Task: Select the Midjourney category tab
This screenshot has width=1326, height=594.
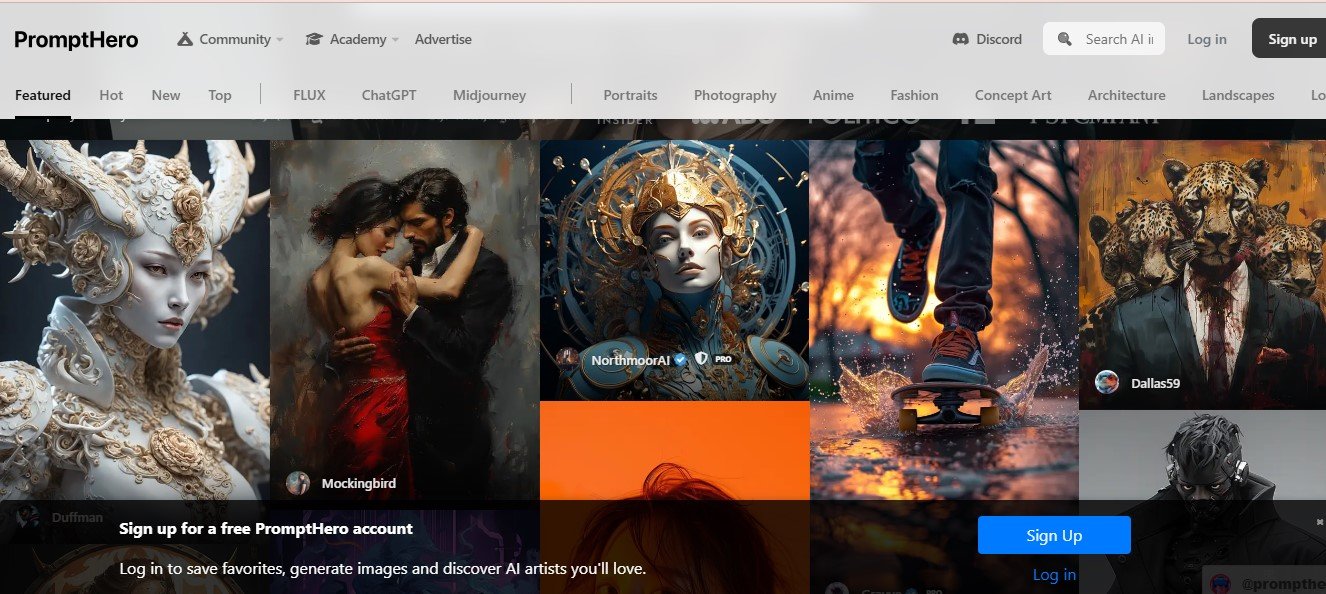Action: [489, 95]
